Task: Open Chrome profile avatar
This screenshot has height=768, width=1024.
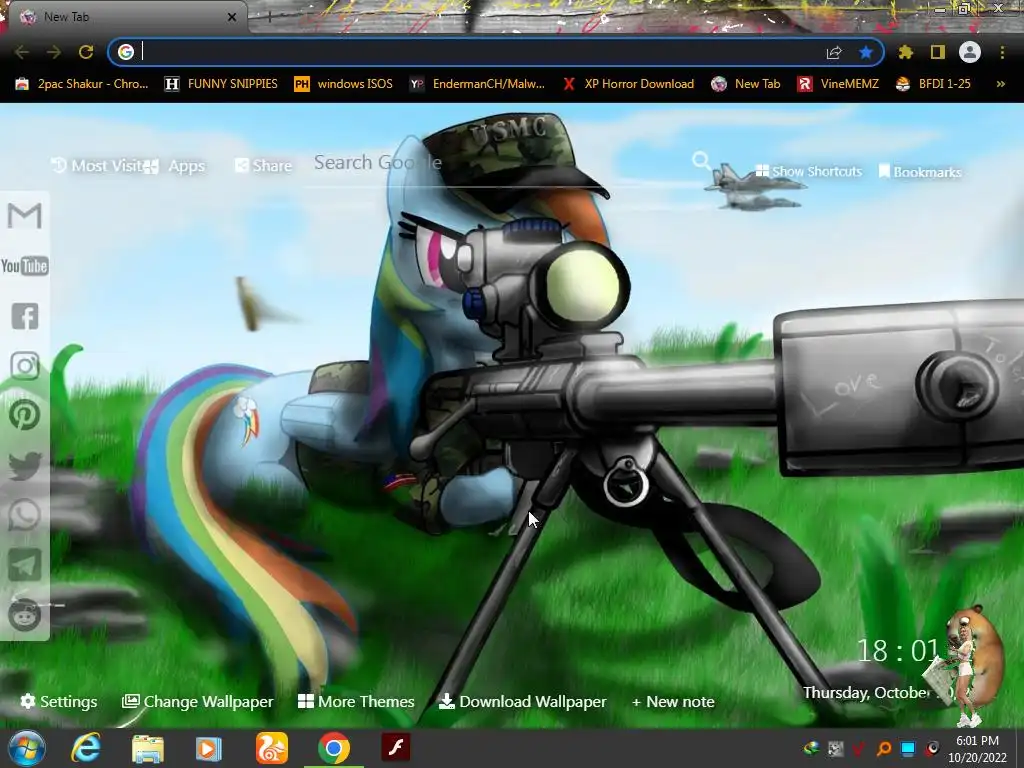Action: click(x=970, y=52)
